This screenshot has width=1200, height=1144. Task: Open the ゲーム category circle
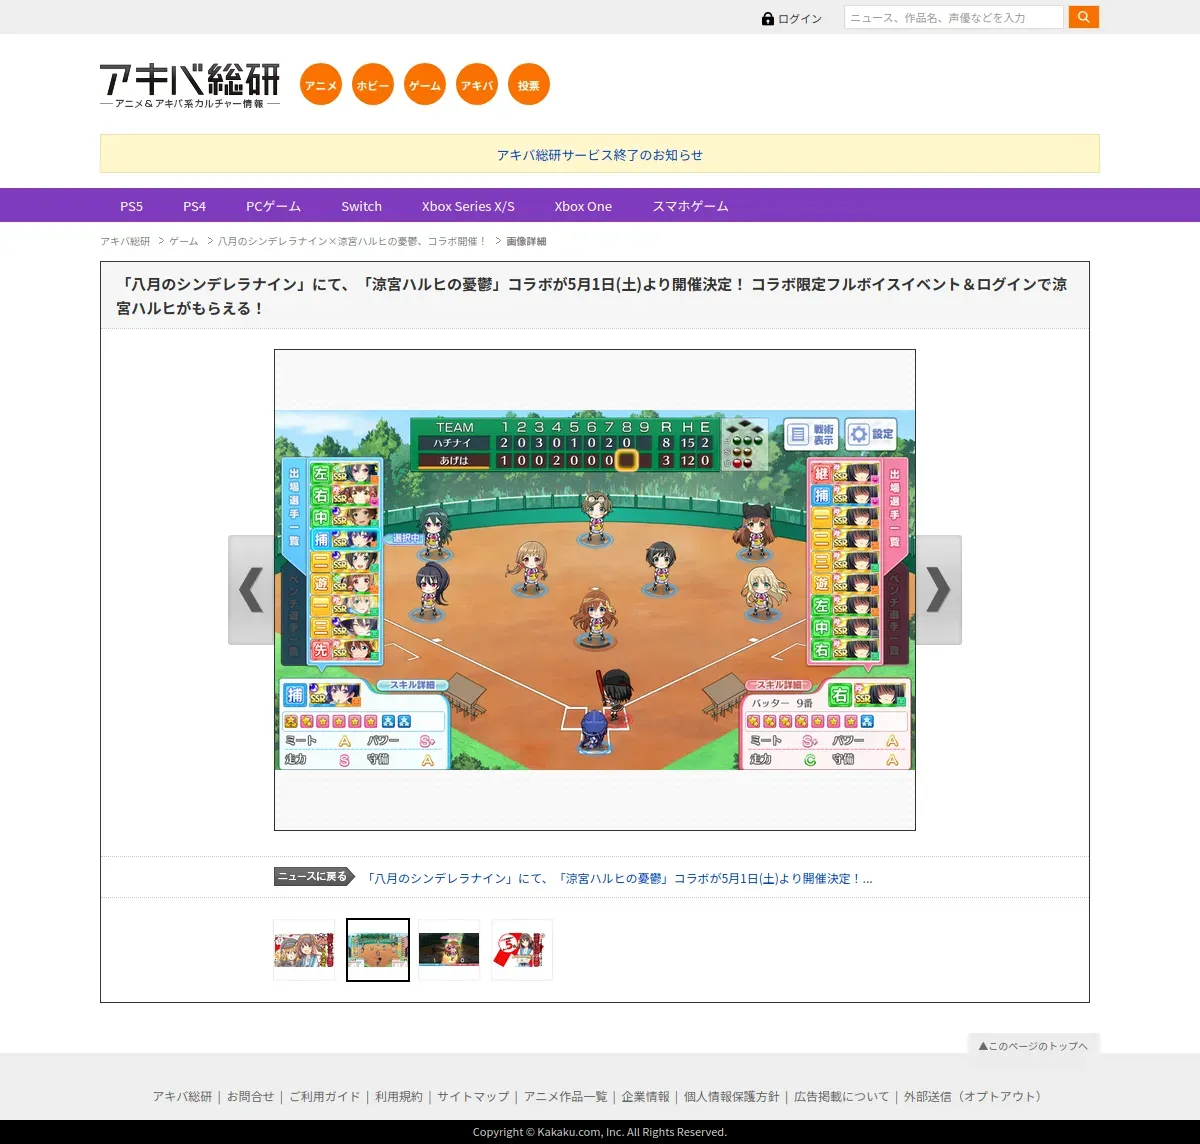(x=425, y=85)
